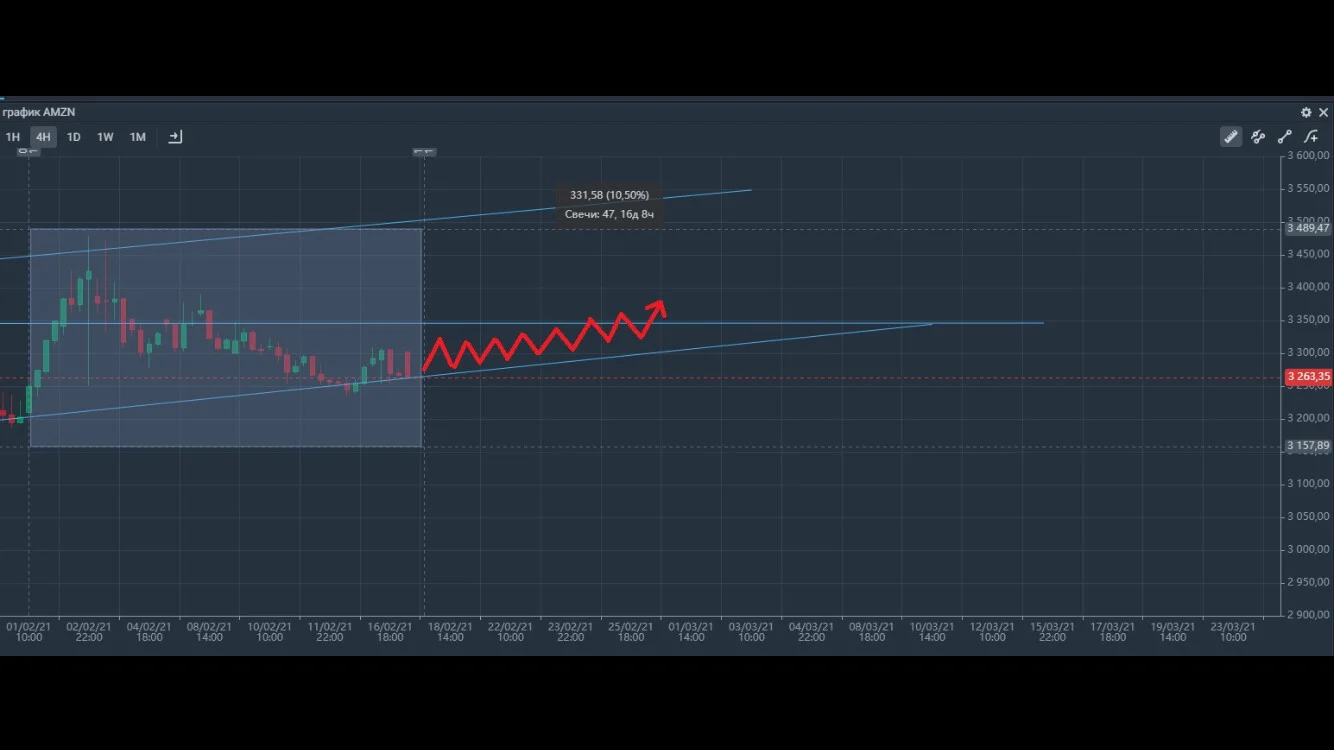Click the red current price label 3 263,35
This screenshot has width=1334, height=750.
point(1308,377)
